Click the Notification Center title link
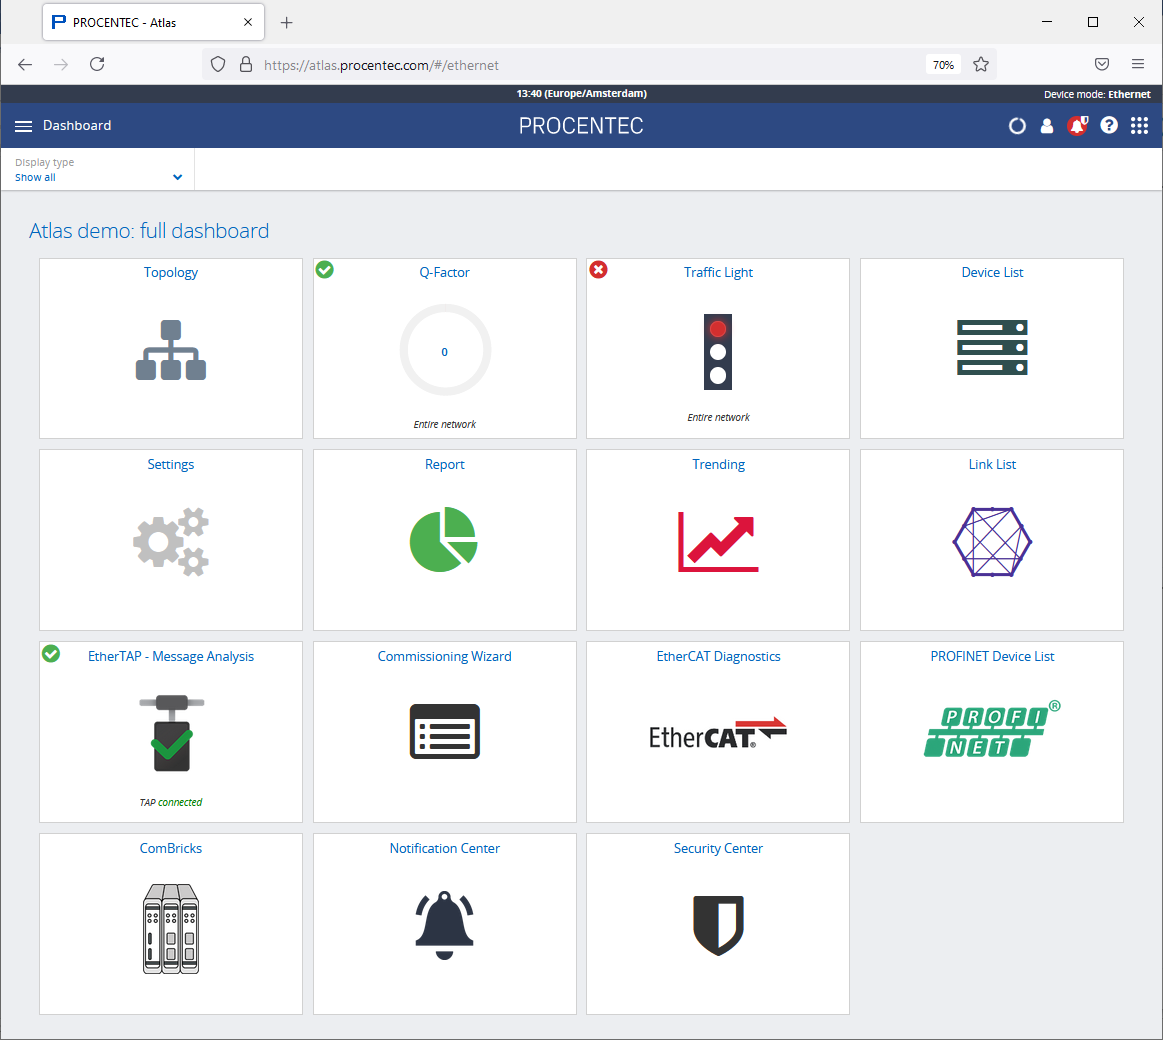1163x1040 pixels. pyautogui.click(x=444, y=849)
